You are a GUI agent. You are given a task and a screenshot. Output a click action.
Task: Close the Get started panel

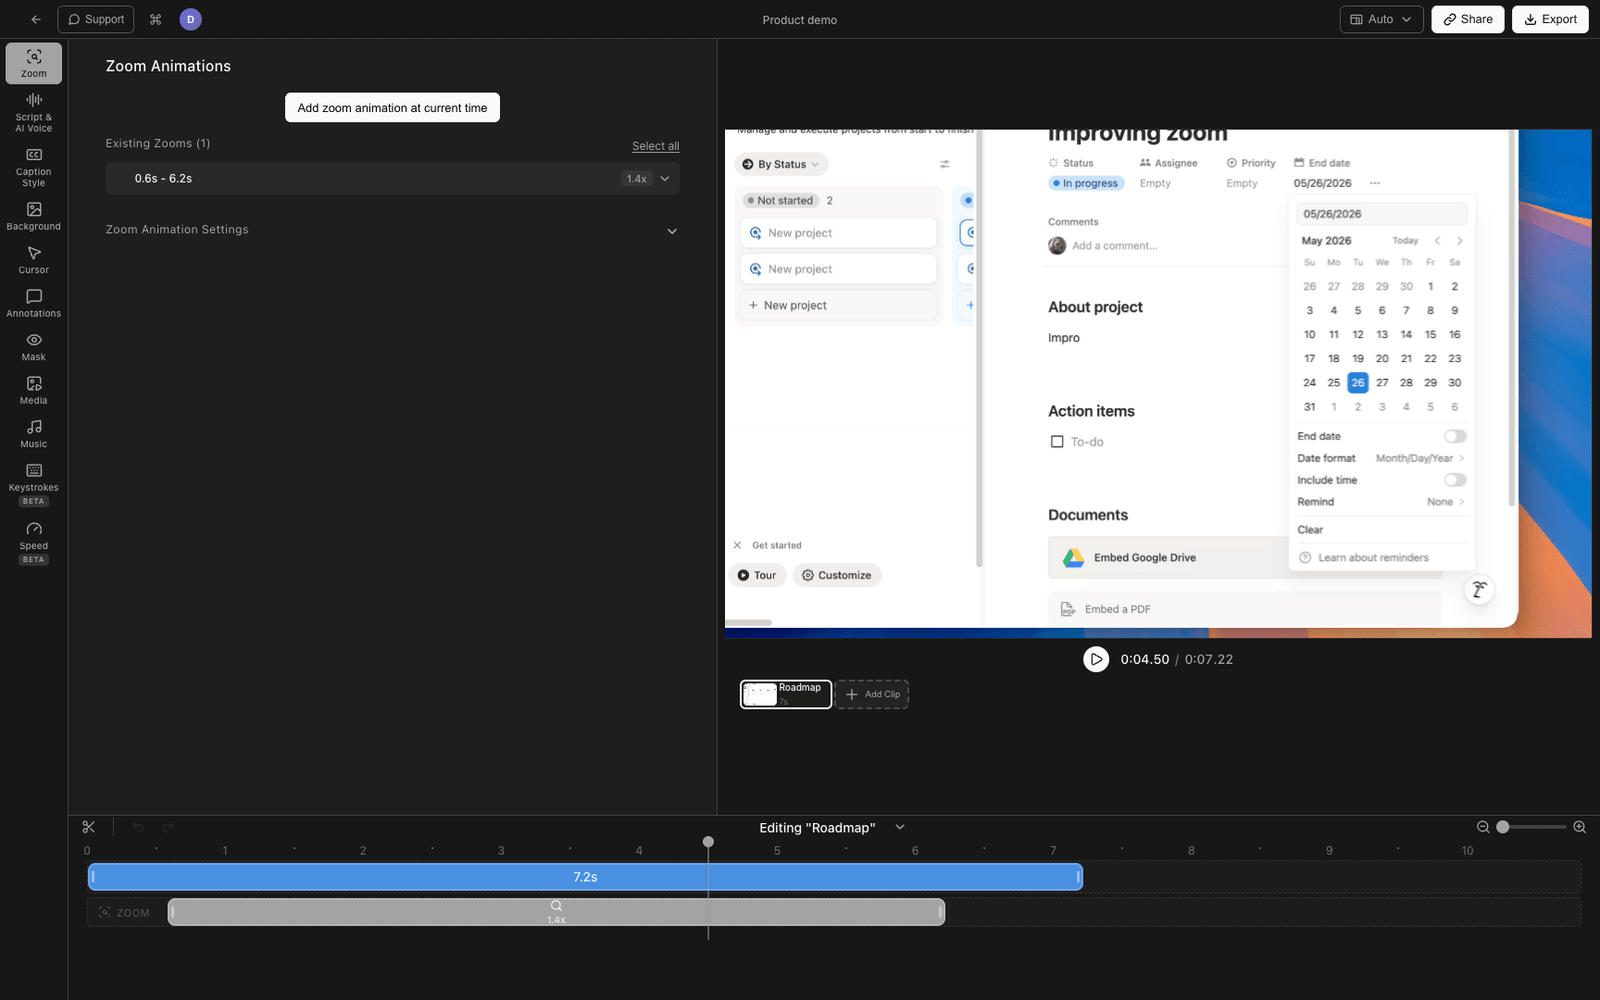pos(737,545)
